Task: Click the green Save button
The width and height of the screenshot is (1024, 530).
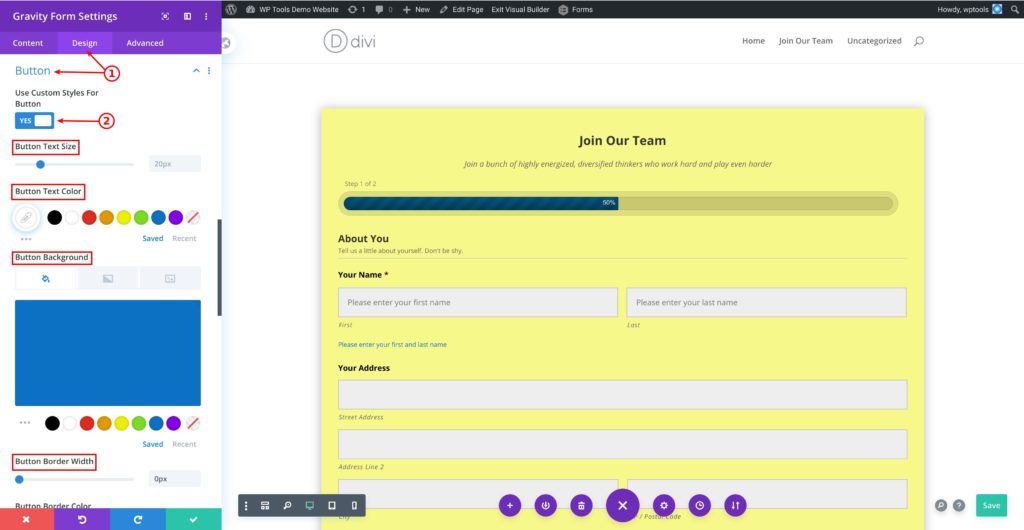Action: [991, 505]
